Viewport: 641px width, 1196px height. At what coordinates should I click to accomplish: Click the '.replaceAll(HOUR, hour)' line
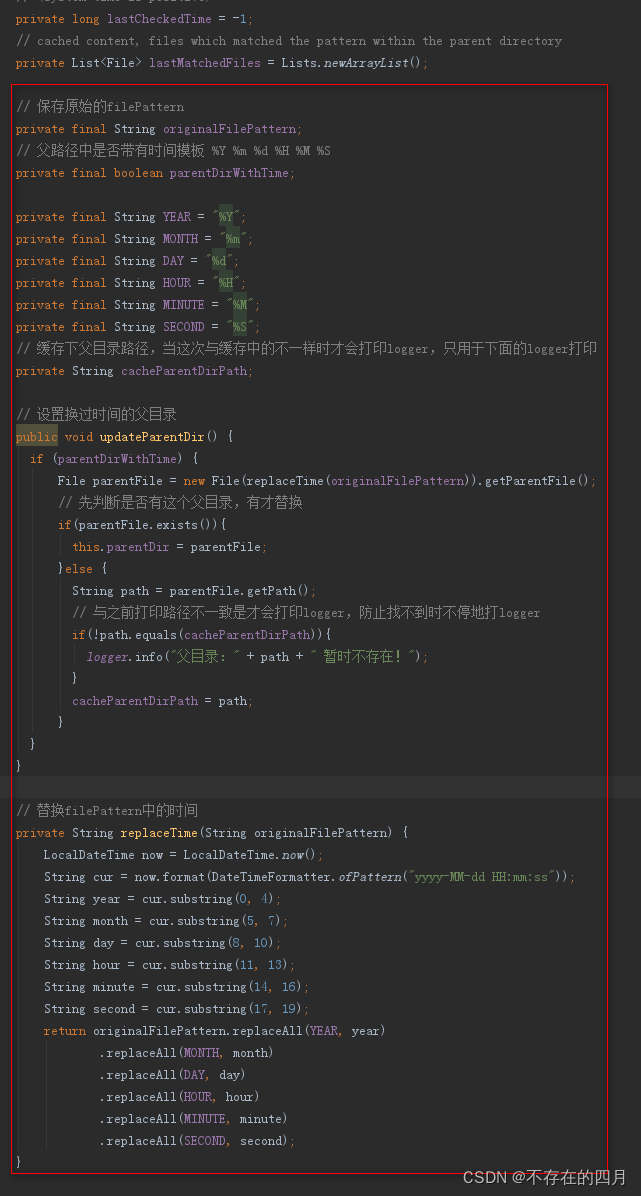tap(179, 1097)
